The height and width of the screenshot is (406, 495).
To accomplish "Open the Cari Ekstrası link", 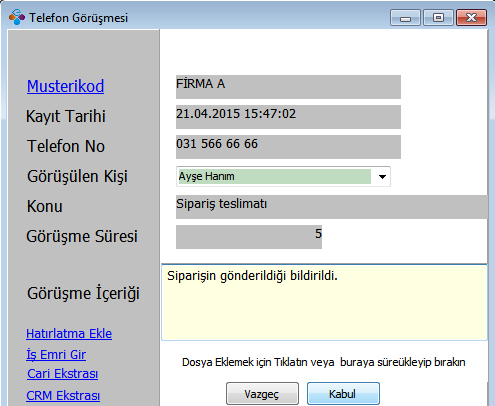I will tap(63, 374).
